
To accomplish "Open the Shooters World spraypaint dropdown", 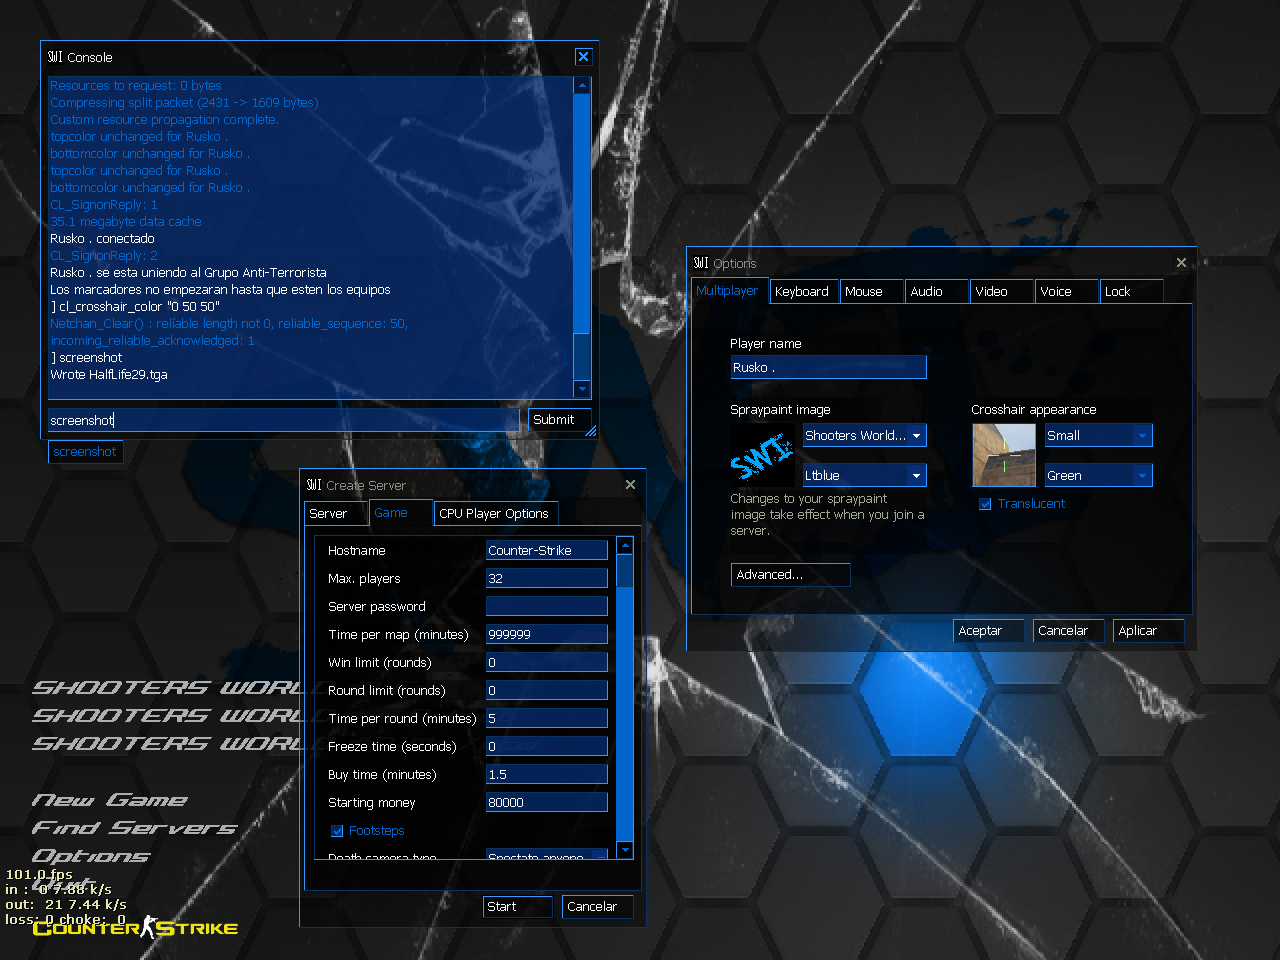I will coord(865,435).
